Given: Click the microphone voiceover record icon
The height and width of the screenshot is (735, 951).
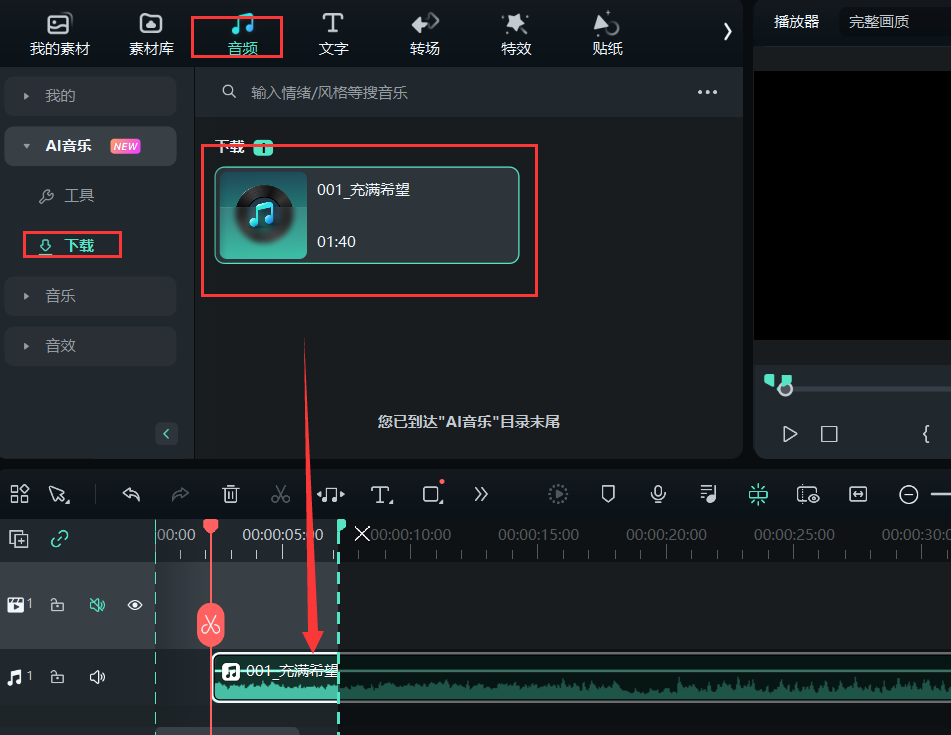Looking at the screenshot, I should point(658,494).
